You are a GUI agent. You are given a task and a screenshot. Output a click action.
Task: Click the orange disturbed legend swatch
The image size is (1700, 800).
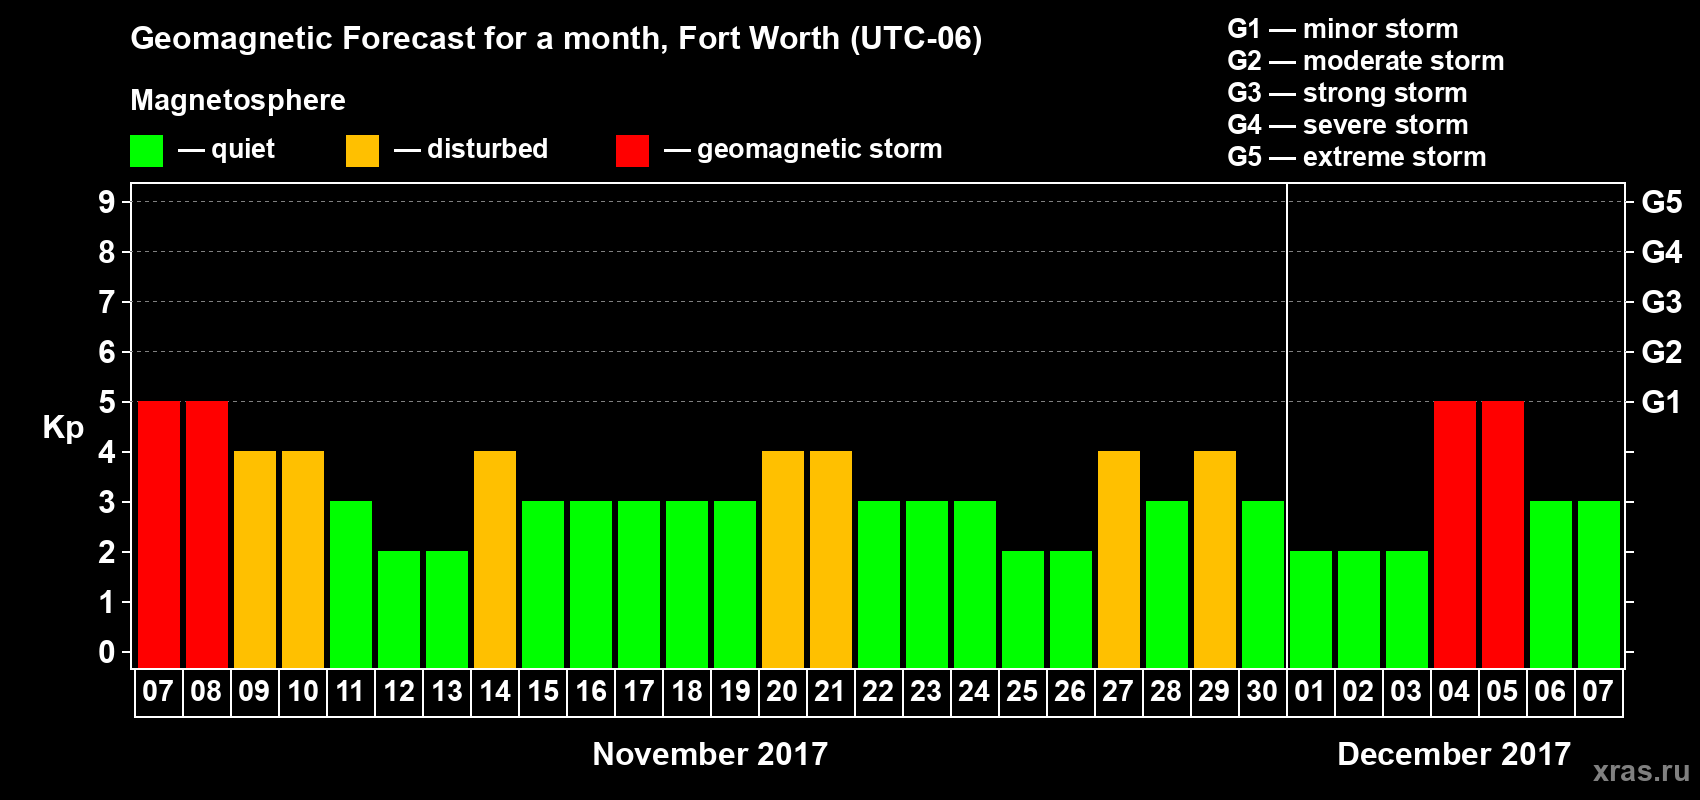point(362,151)
